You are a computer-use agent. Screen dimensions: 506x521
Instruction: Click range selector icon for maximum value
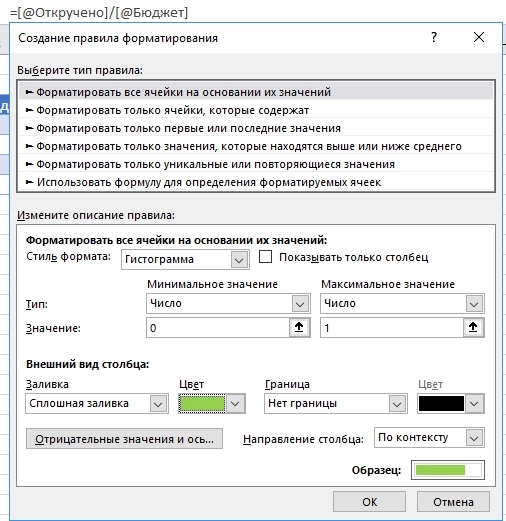coord(473,328)
